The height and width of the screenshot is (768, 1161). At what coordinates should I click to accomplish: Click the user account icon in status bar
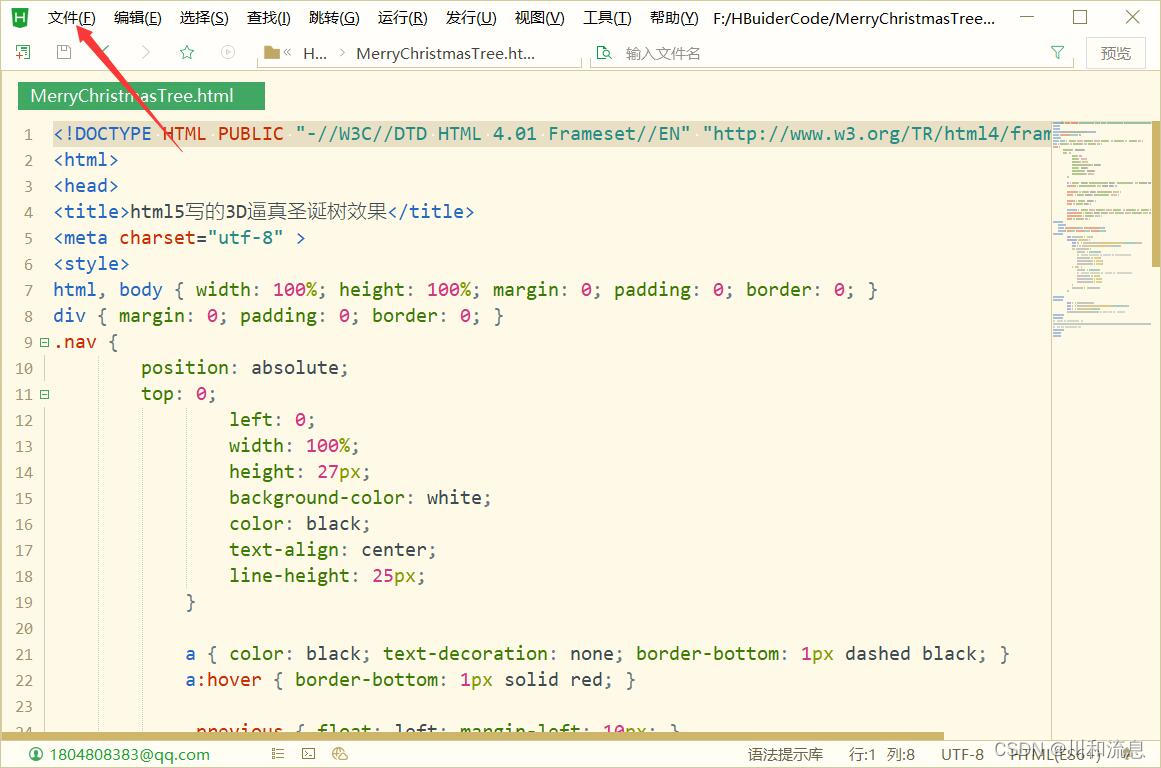36,754
